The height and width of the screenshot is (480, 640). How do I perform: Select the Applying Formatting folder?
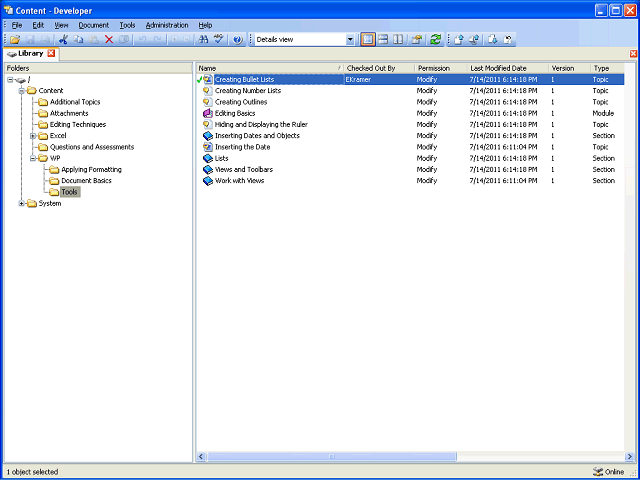click(91, 169)
